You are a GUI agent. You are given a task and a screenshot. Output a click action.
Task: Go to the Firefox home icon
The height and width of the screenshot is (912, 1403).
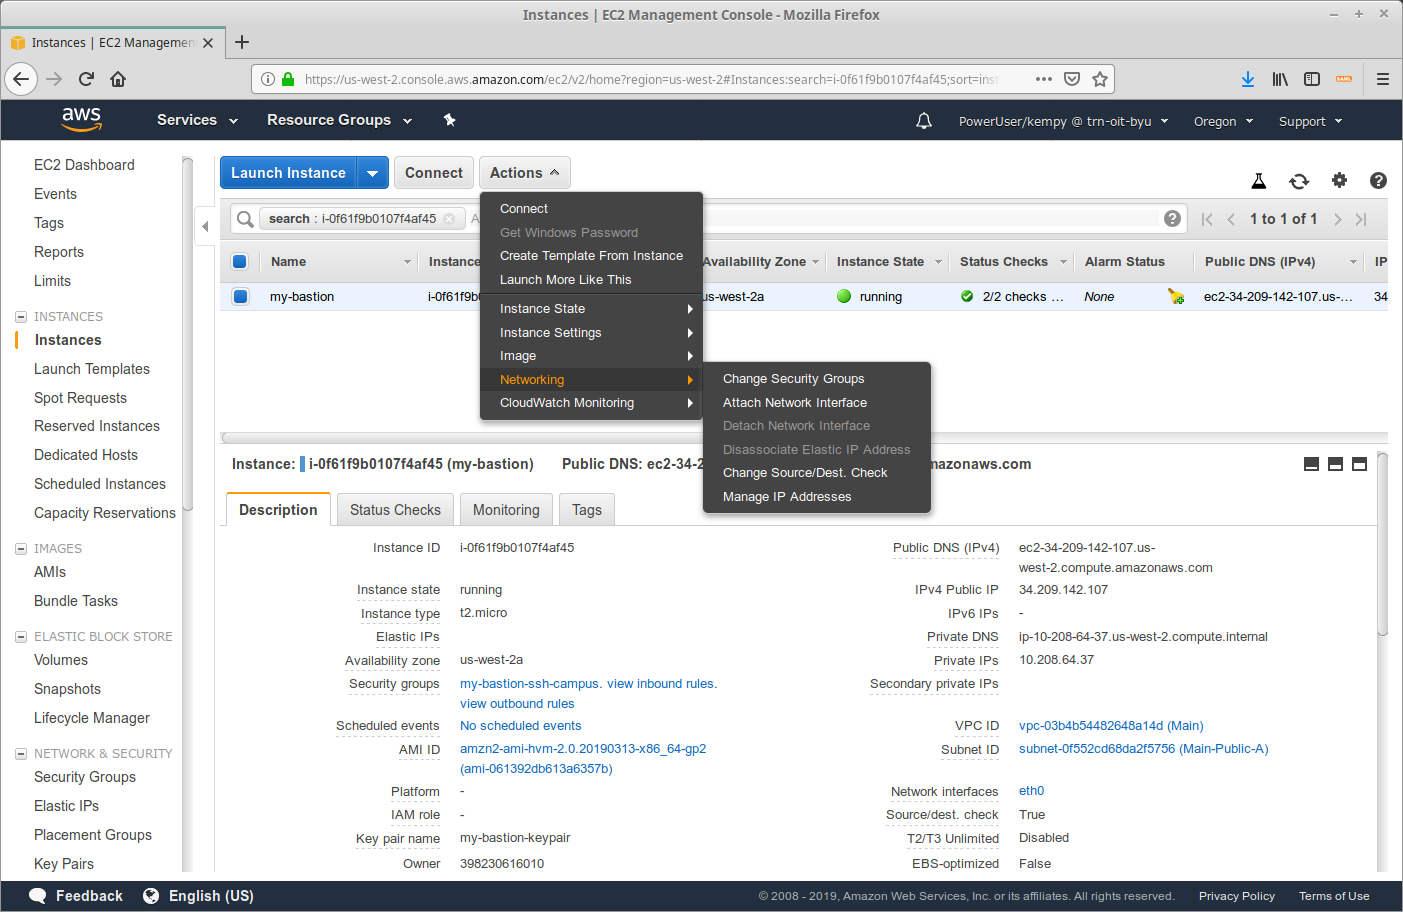(118, 79)
